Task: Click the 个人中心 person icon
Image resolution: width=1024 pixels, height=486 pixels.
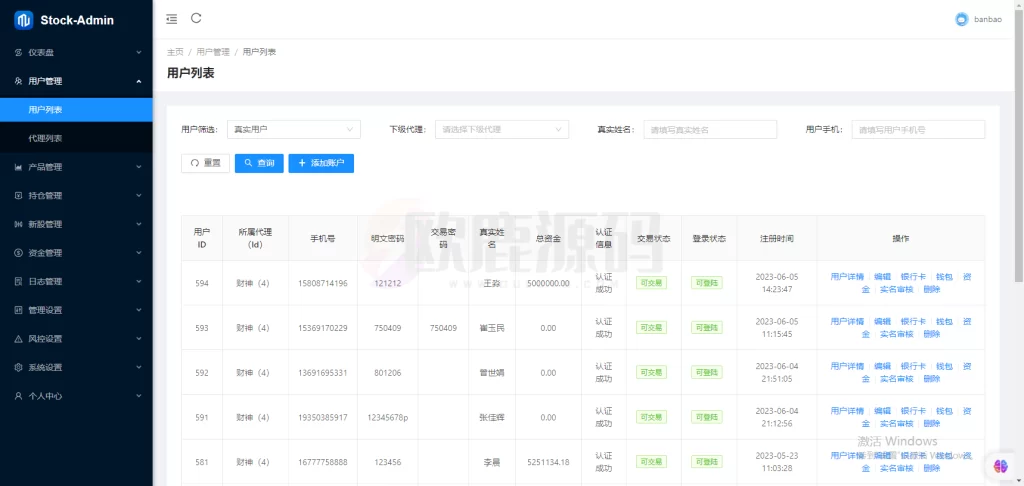Action: pos(18,396)
